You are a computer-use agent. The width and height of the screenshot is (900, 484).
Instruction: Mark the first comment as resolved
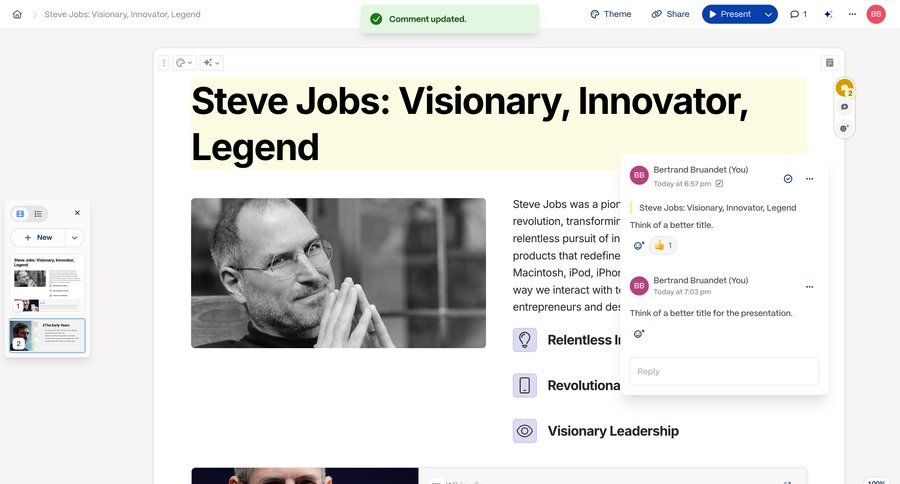(788, 178)
